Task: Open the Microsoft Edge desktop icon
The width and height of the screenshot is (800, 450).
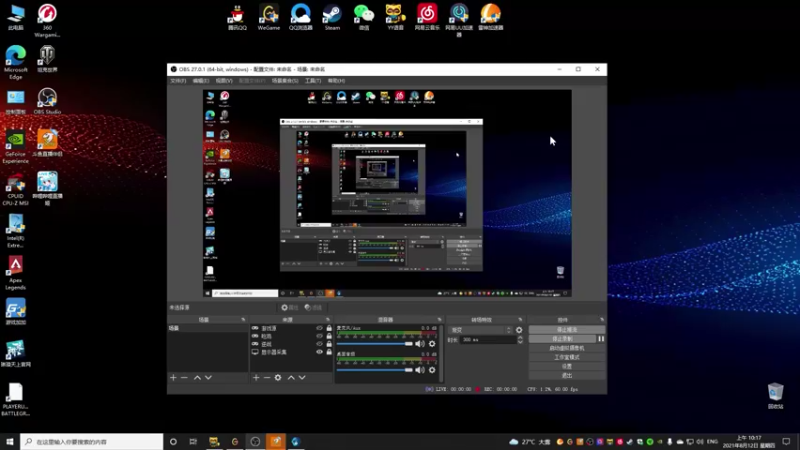Action: tap(15, 62)
